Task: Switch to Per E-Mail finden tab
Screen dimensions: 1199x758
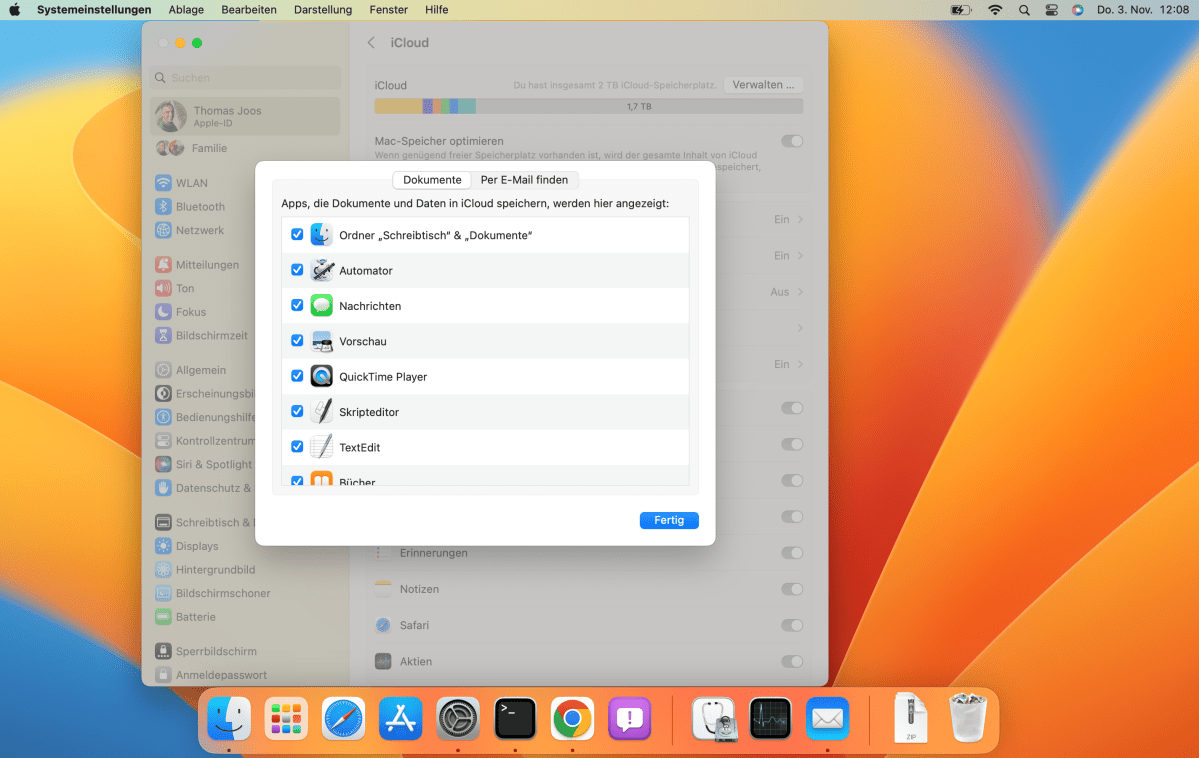Action: [524, 180]
